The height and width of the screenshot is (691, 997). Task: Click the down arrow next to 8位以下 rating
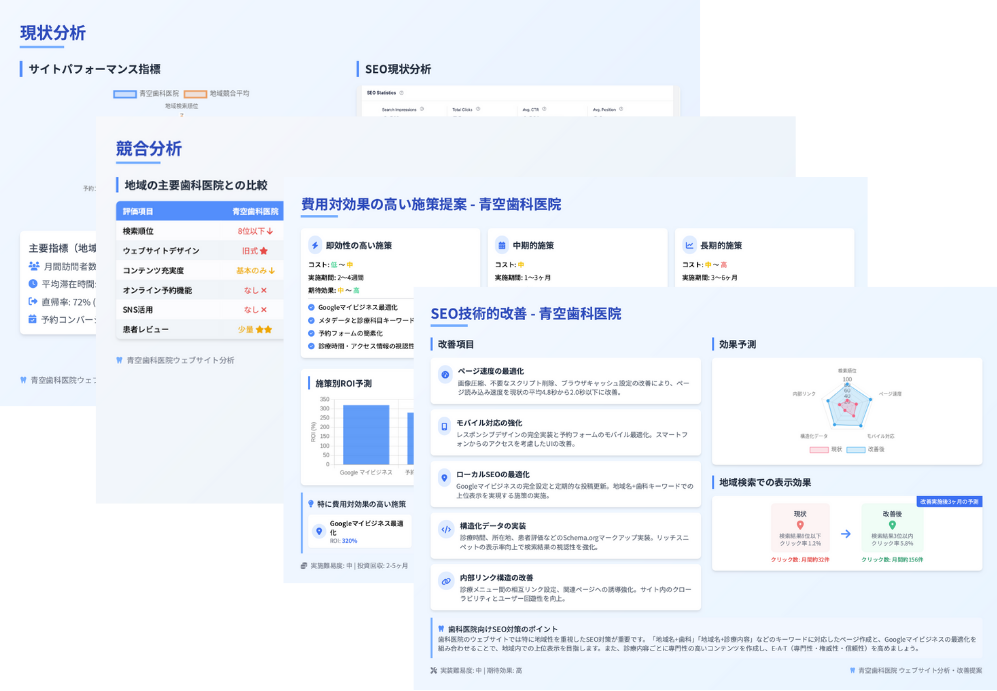(272, 231)
